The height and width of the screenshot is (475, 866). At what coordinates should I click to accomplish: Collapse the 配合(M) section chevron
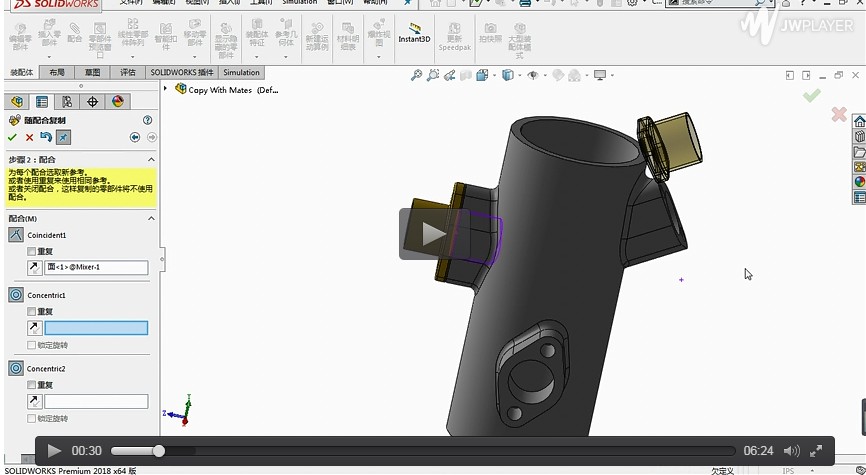151,218
